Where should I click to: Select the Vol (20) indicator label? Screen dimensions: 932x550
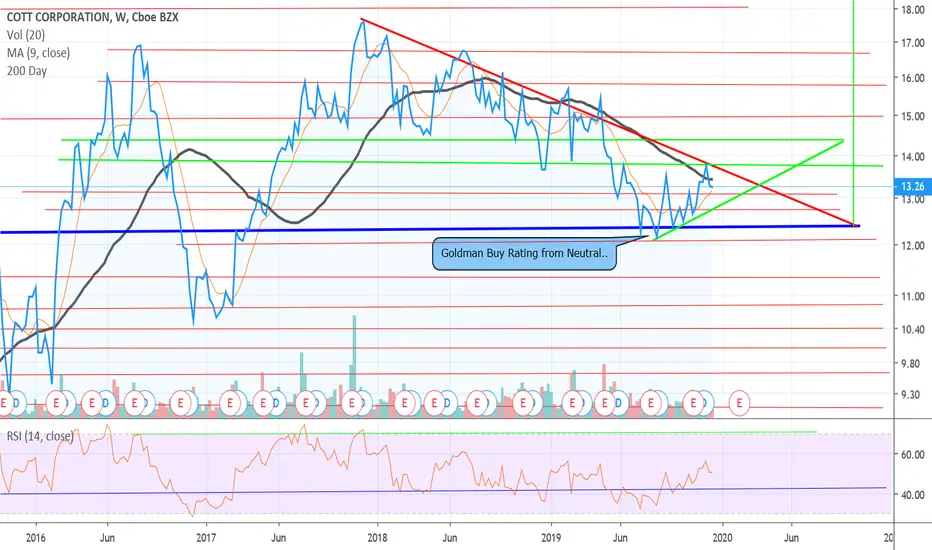[26, 35]
